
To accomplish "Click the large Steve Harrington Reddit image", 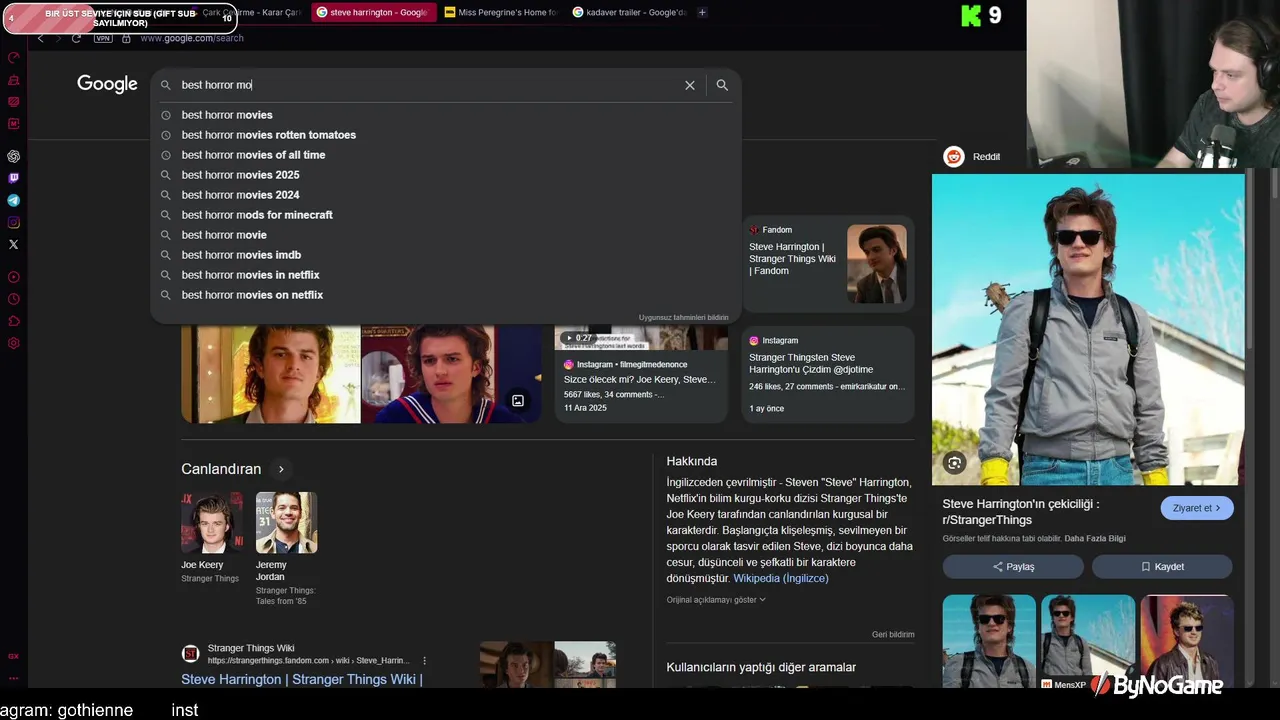I will tap(1088, 330).
